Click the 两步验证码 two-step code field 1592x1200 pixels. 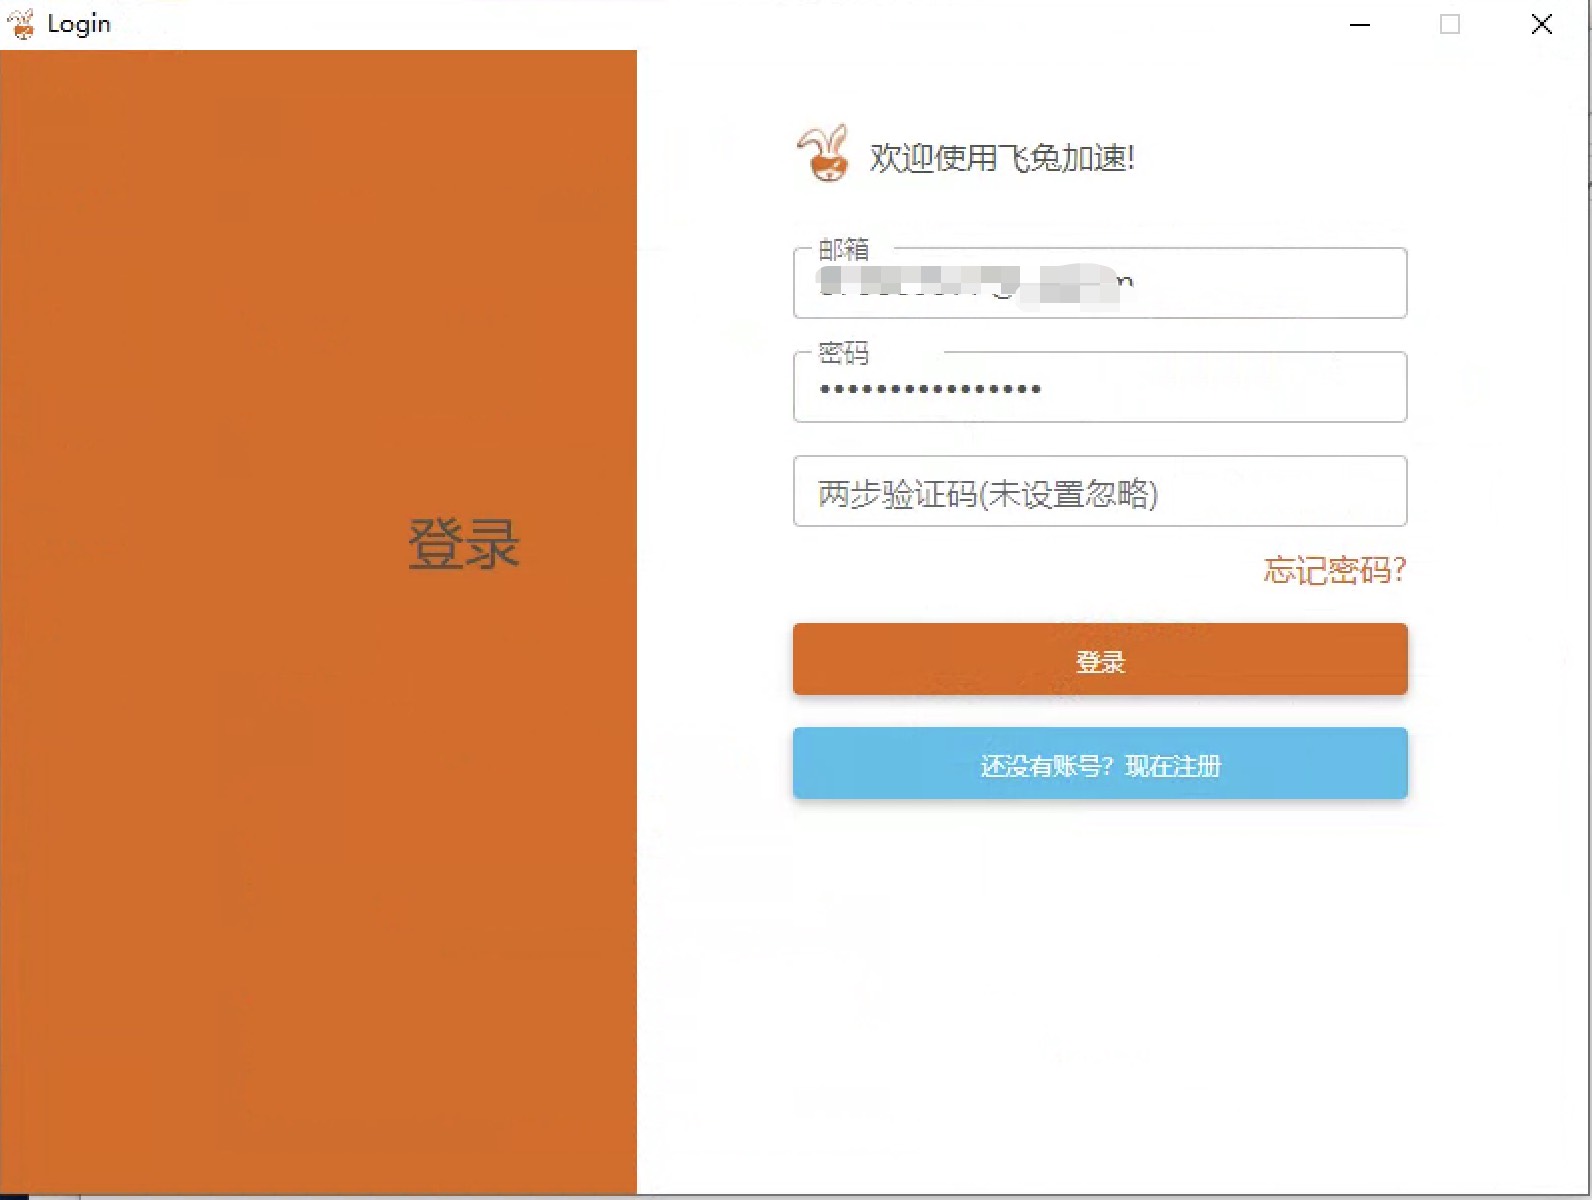click(x=1100, y=491)
